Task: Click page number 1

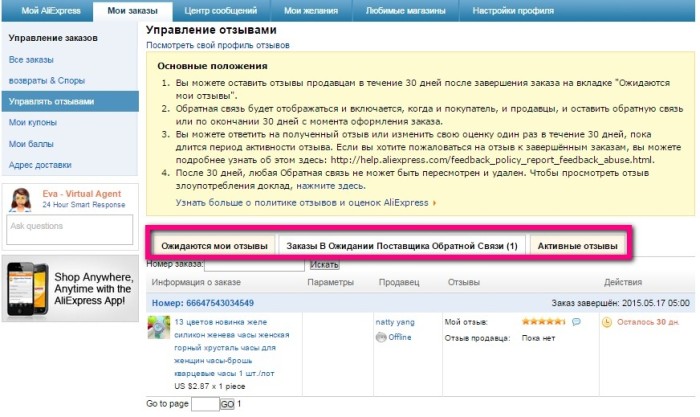Action: tap(239, 404)
